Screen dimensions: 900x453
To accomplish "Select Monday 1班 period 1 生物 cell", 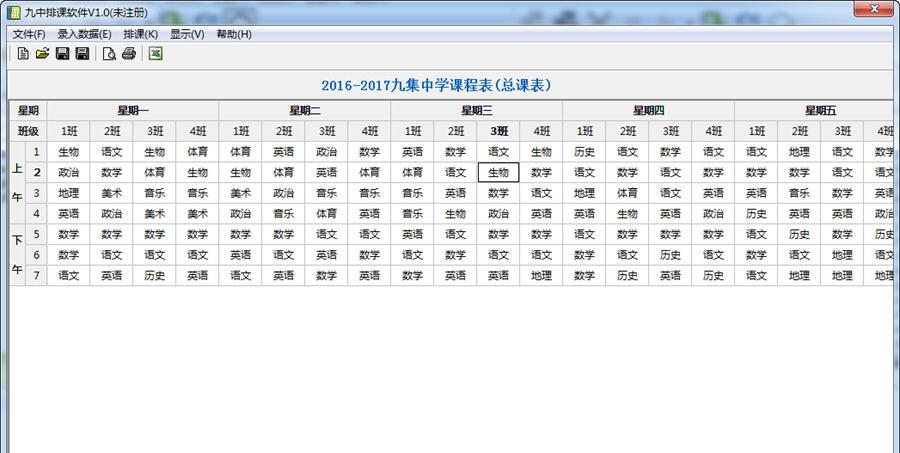I will click(x=68, y=152).
